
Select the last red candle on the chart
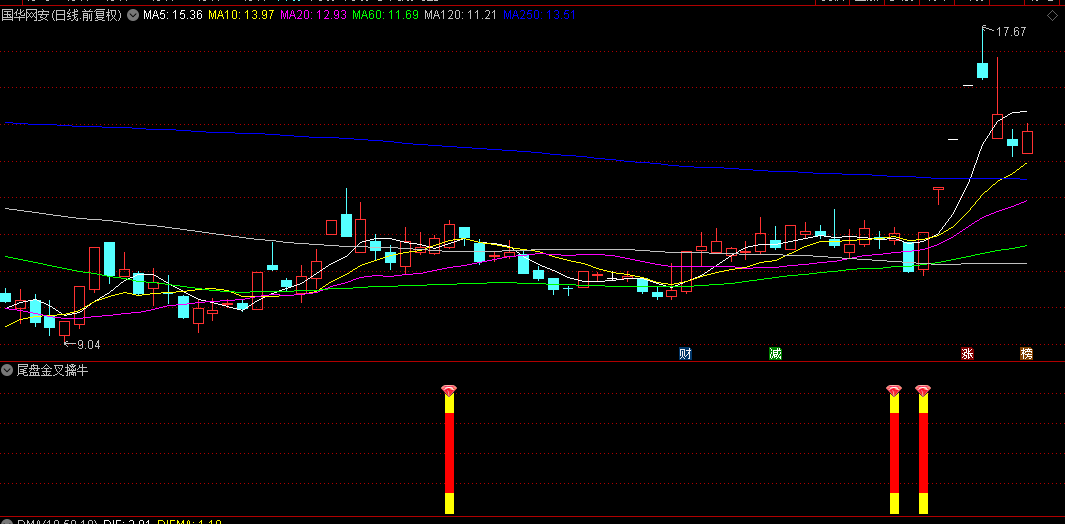coord(1027,142)
